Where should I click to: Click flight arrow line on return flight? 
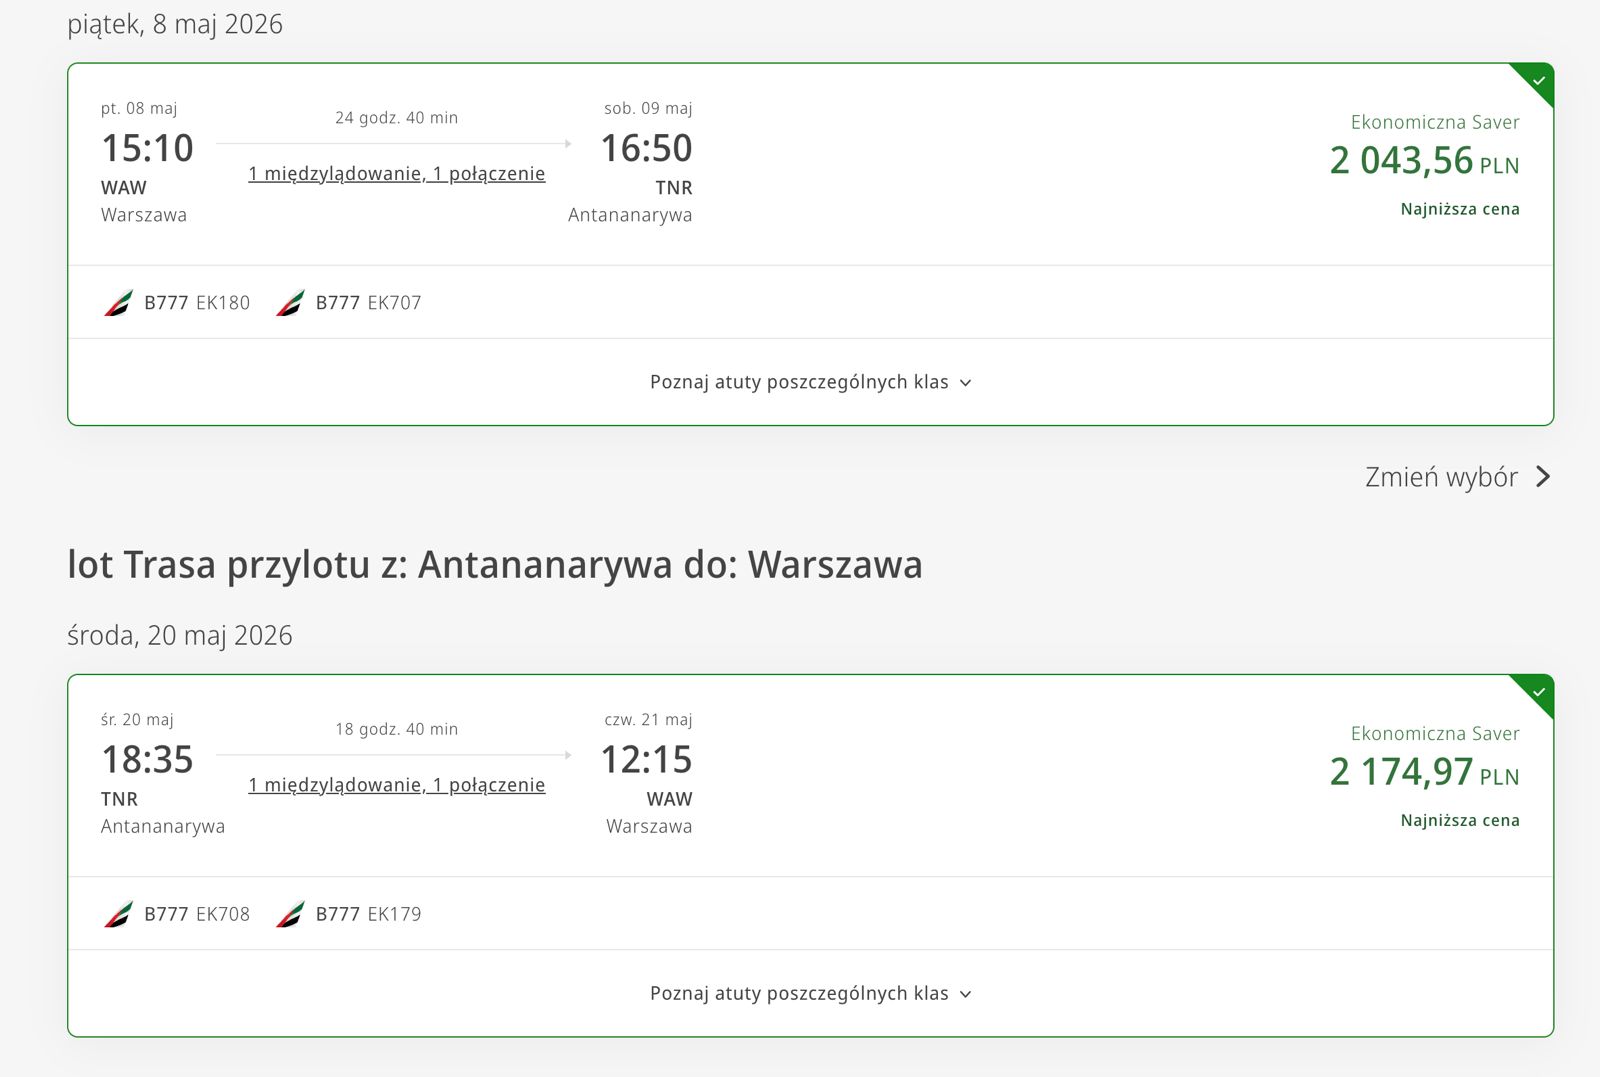pos(394,755)
